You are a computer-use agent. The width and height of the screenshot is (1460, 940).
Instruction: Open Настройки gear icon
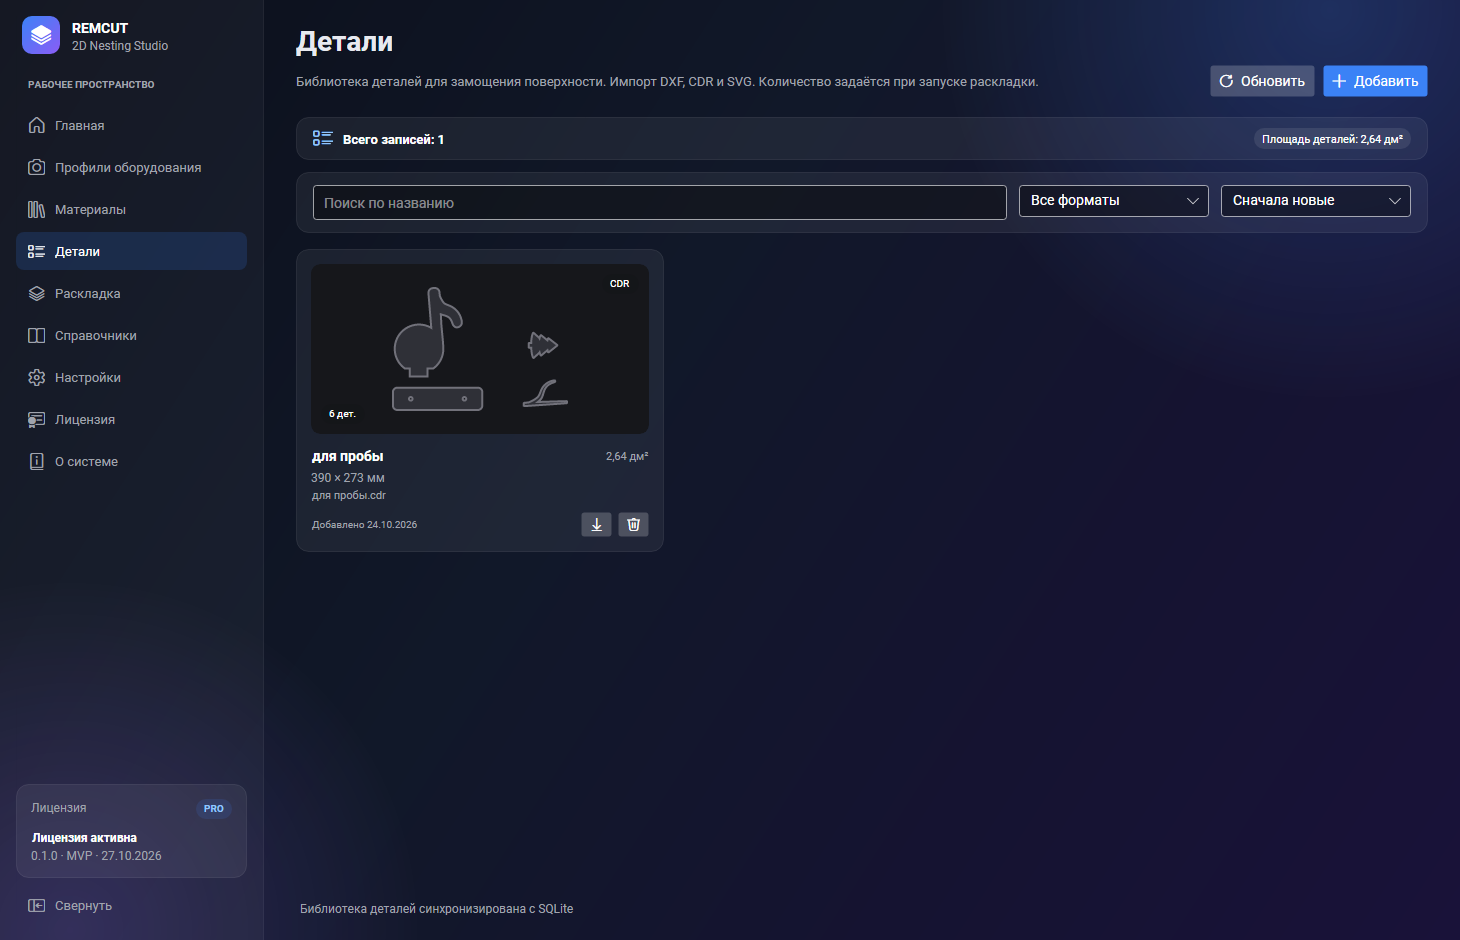(37, 377)
